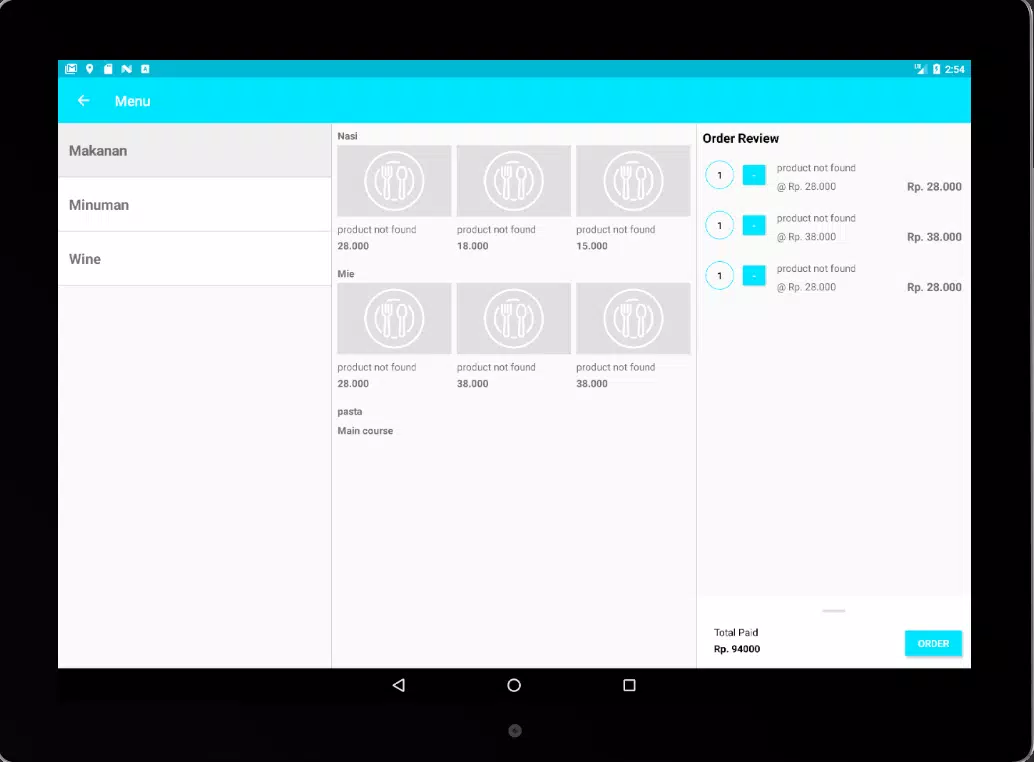The image size is (1034, 762).
Task: Switch to the Minuman category
Action: [x=194, y=205]
